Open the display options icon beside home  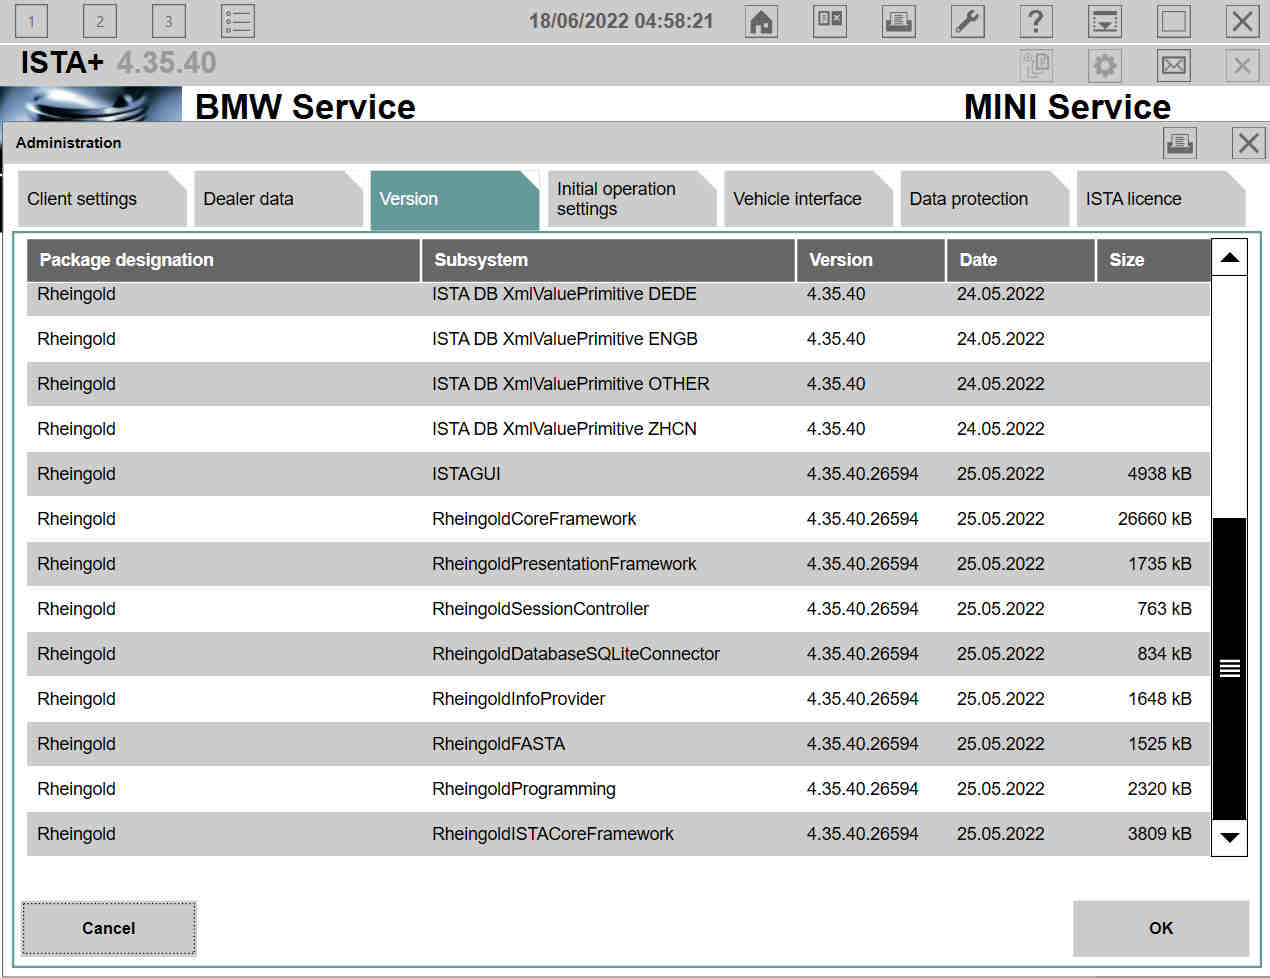(830, 21)
